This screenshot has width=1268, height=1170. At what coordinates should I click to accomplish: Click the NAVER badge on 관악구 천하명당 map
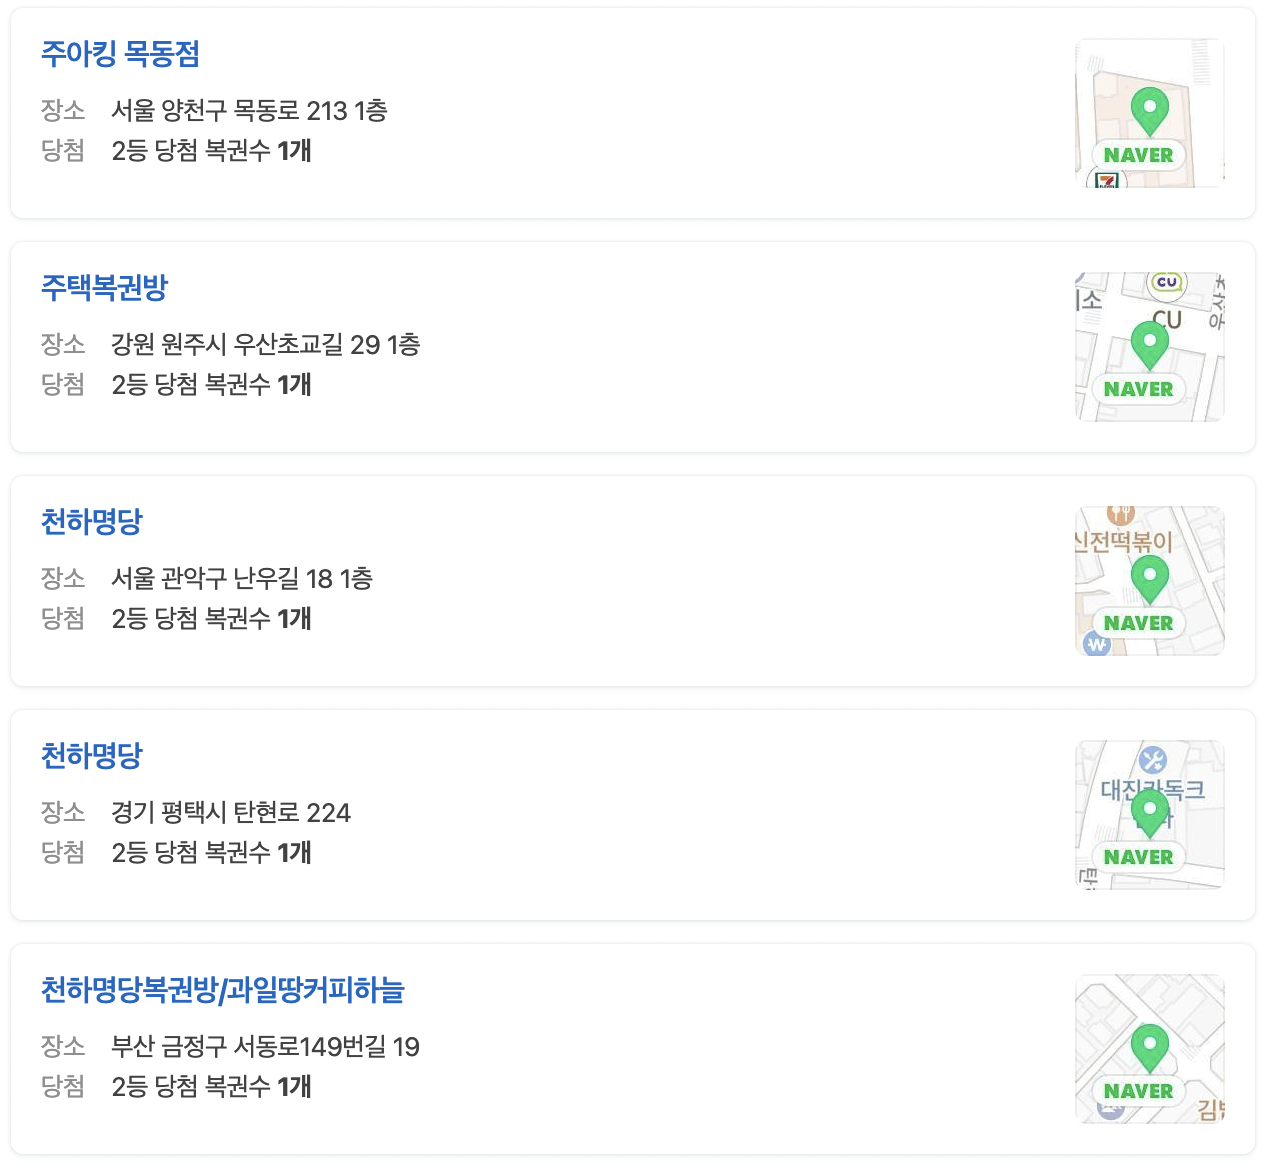(1137, 623)
